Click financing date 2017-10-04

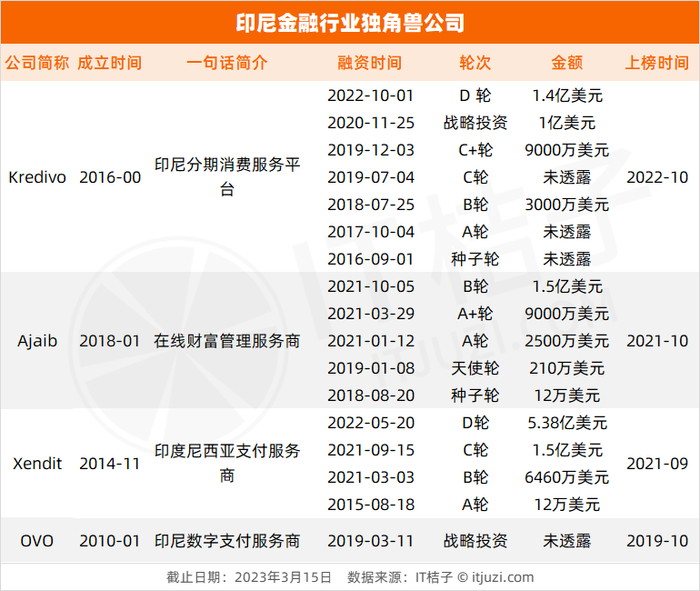[x=371, y=232]
